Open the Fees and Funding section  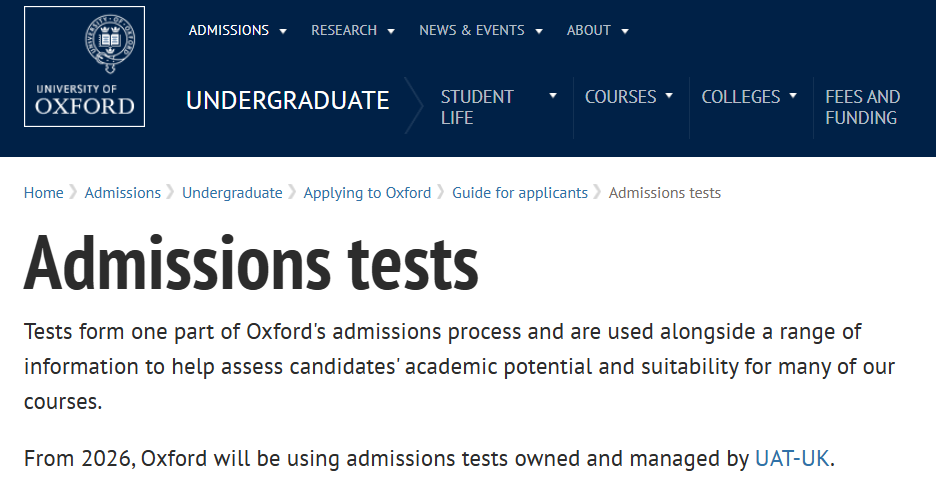(862, 107)
